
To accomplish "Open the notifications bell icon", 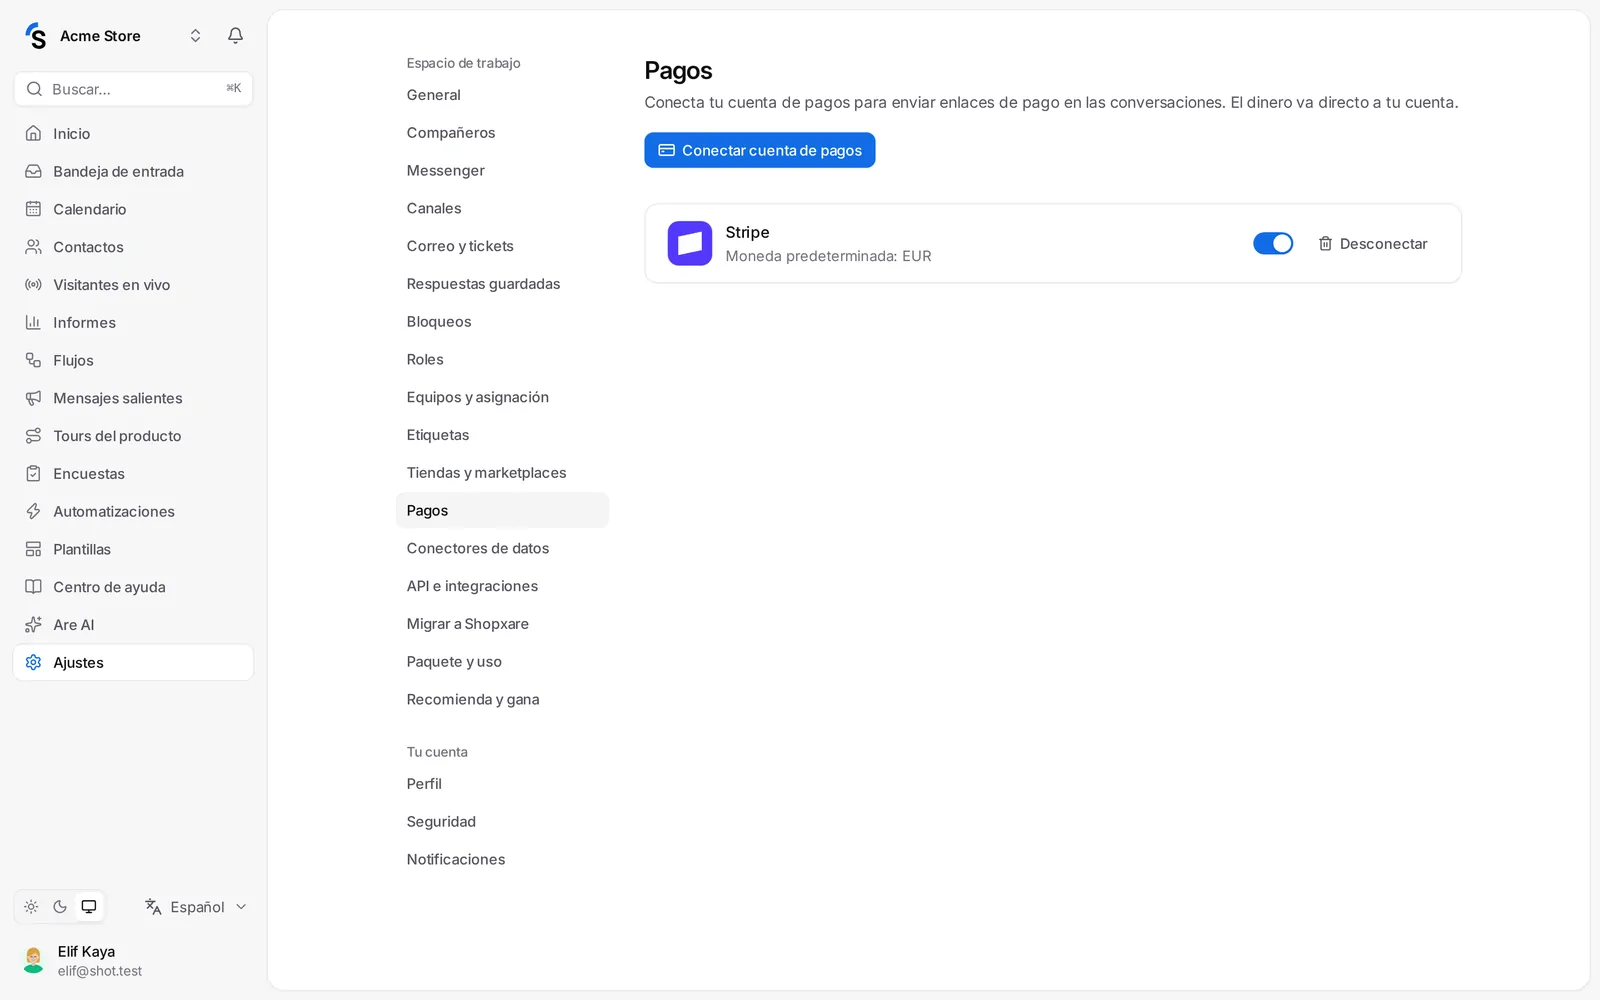I will 235,36.
